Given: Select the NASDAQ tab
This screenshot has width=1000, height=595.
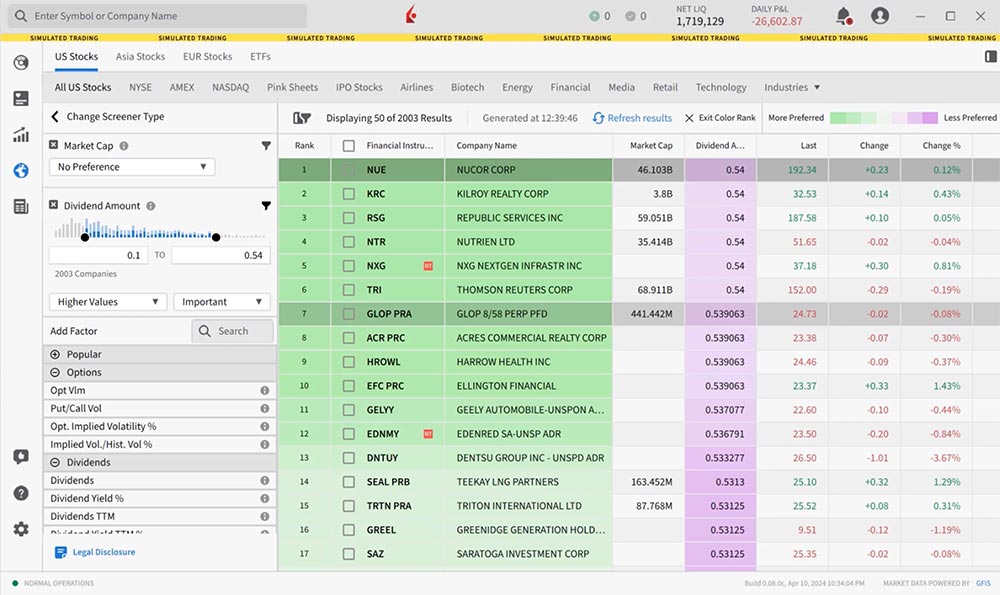Looking at the screenshot, I should pyautogui.click(x=230, y=87).
